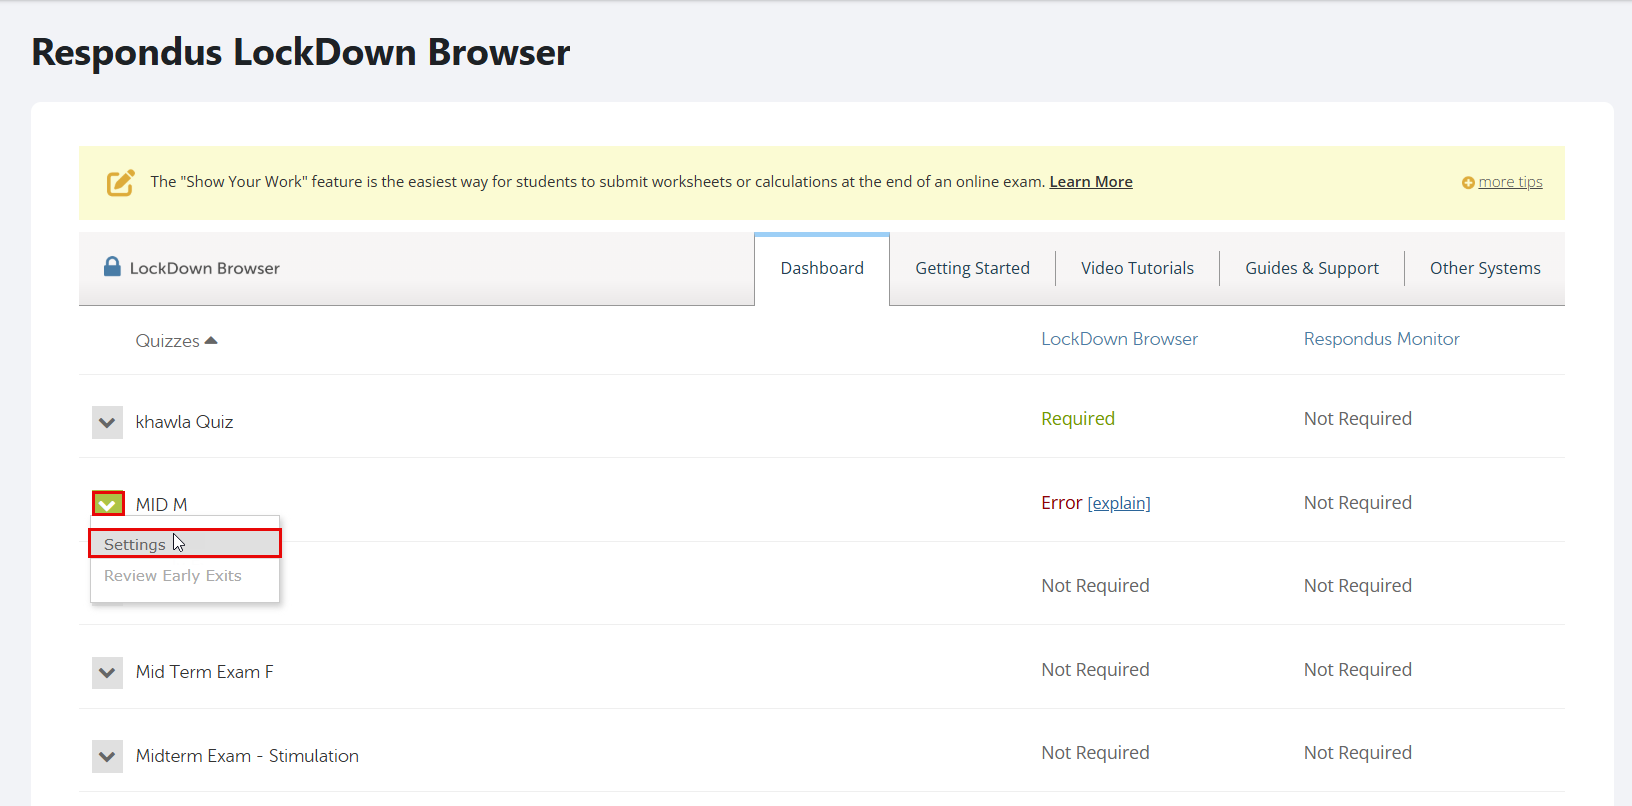
Task: Click the Respondus LockDown Browser page heading
Action: 301,52
